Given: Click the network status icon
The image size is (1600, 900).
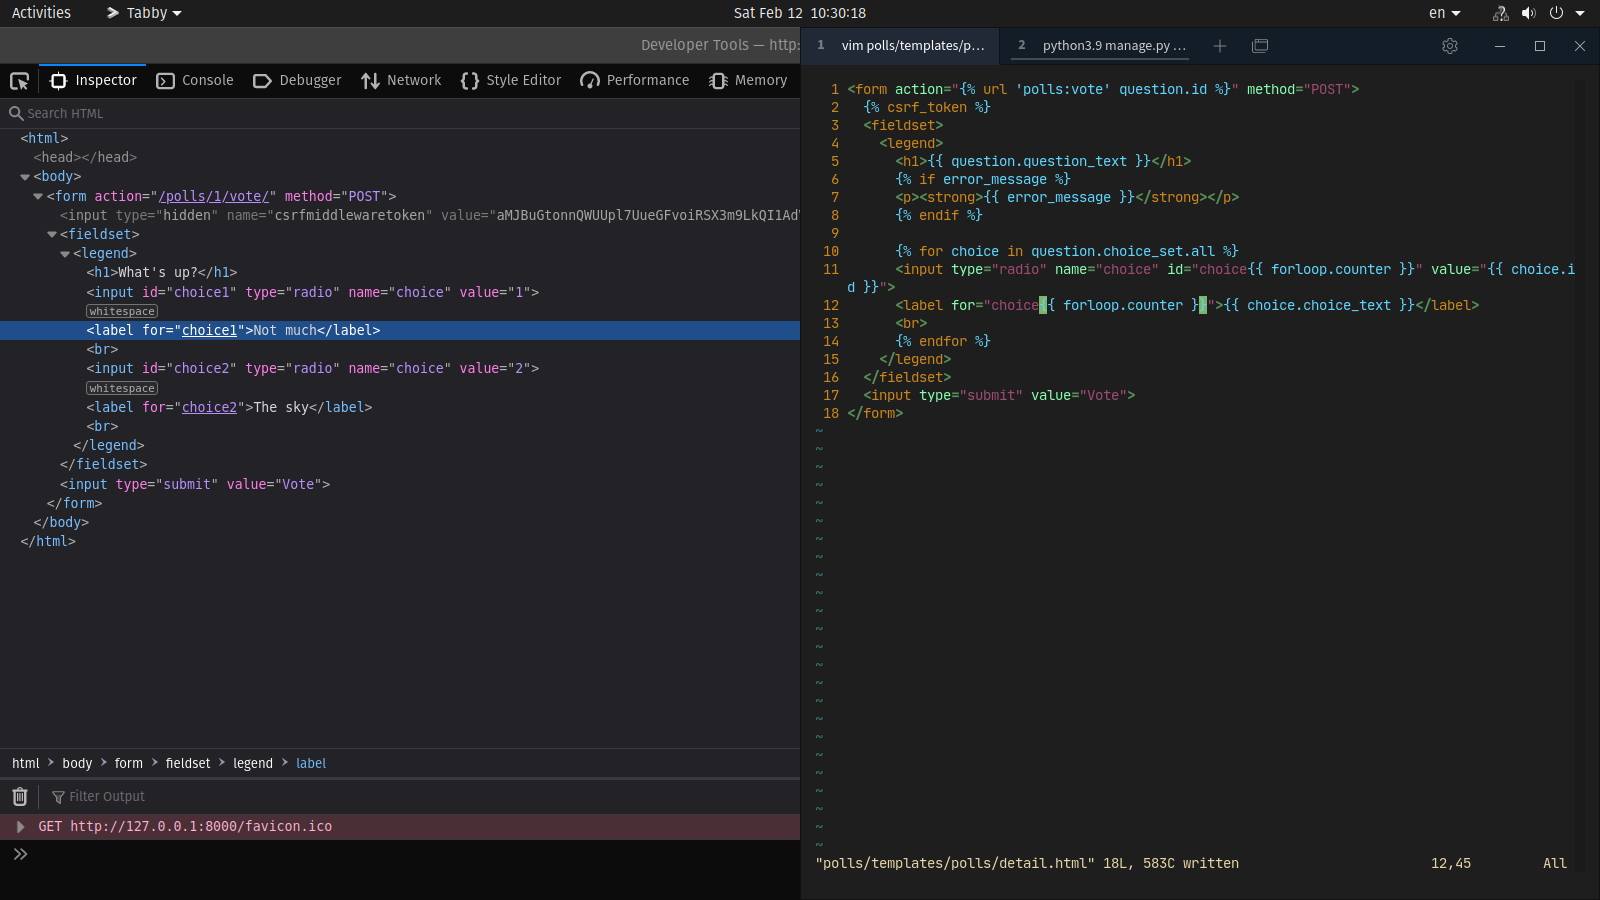Looking at the screenshot, I should coord(1500,13).
